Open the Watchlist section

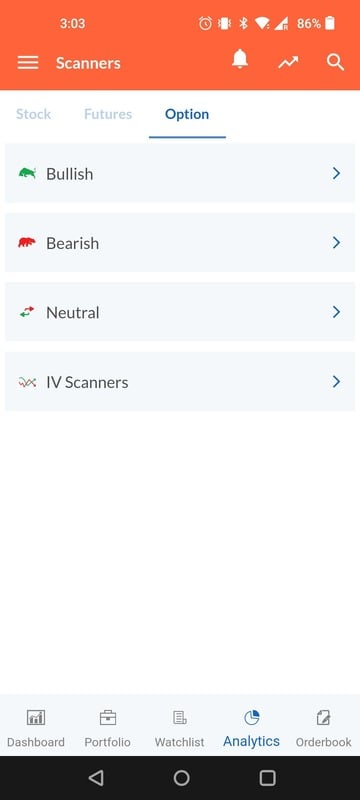point(179,729)
